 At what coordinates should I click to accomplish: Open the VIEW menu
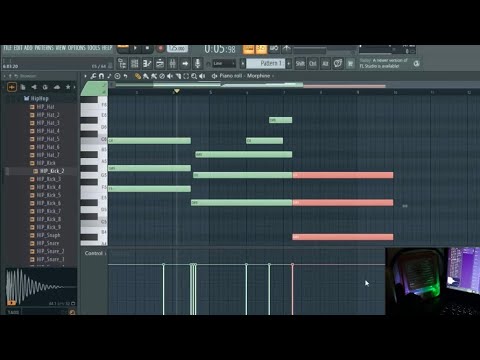61,48
